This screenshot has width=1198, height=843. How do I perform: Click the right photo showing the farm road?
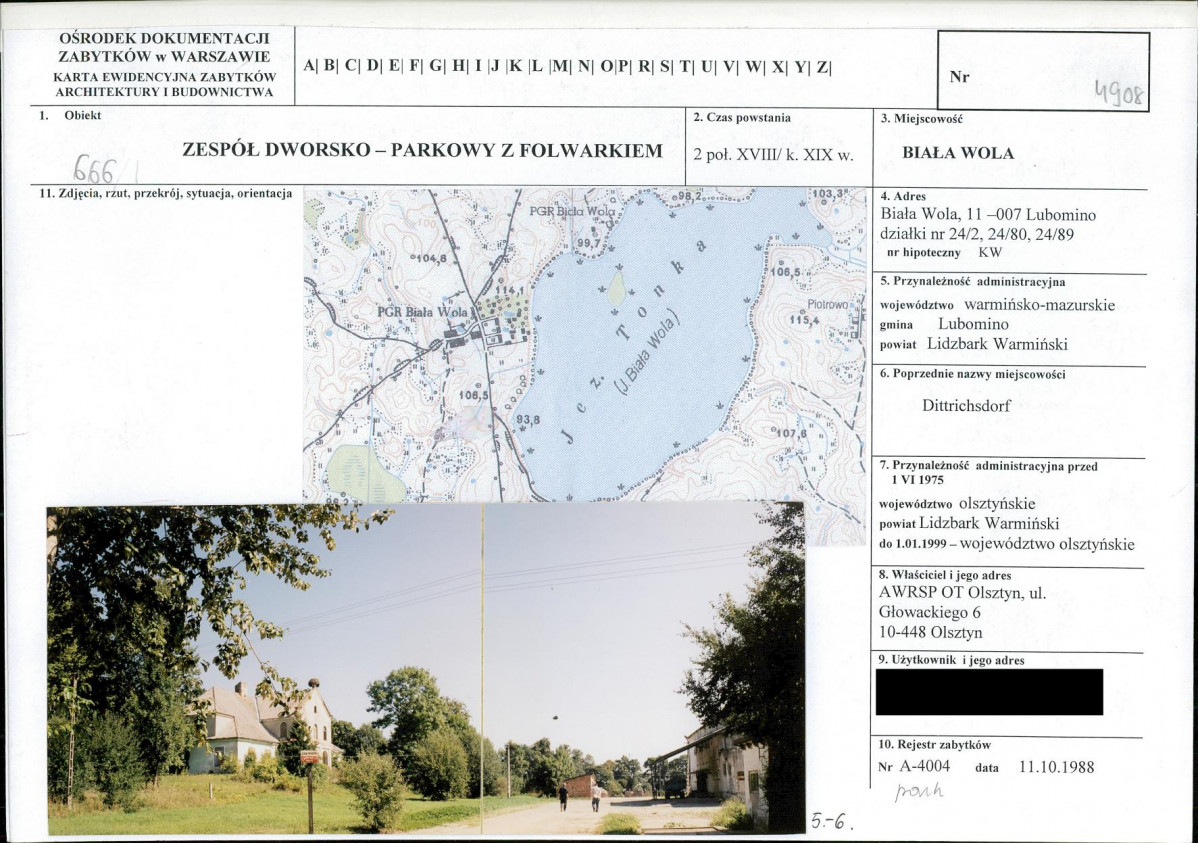pos(644,668)
